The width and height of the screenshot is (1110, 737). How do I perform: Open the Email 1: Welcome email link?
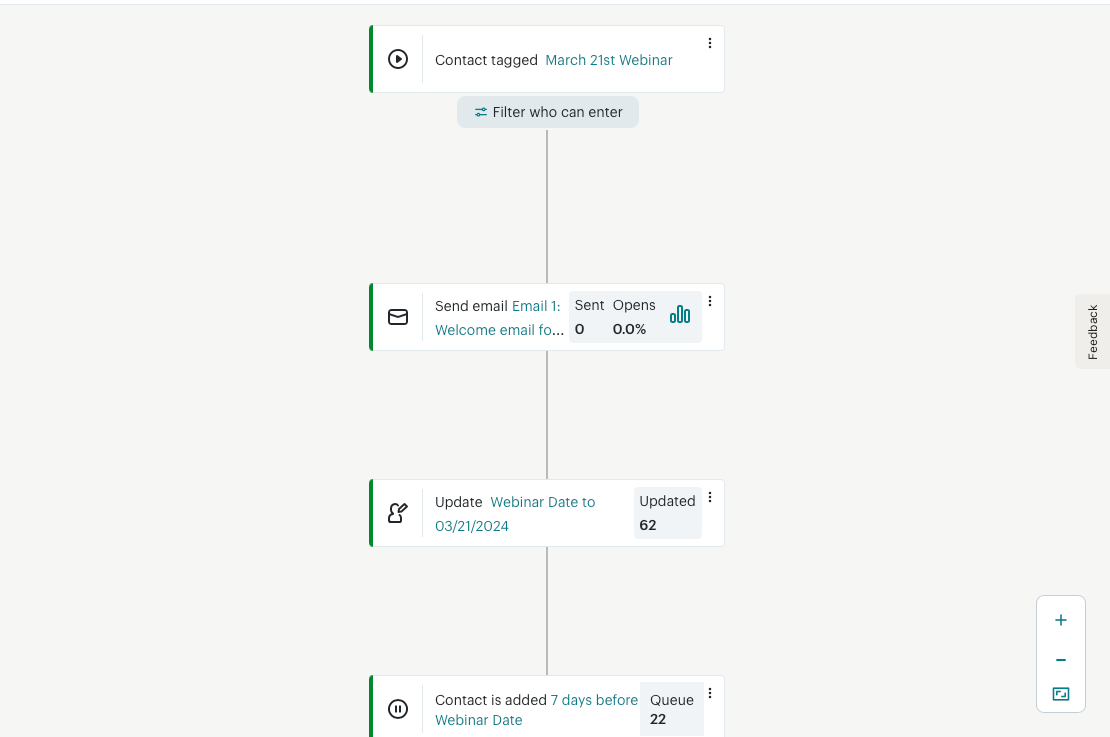(x=499, y=318)
